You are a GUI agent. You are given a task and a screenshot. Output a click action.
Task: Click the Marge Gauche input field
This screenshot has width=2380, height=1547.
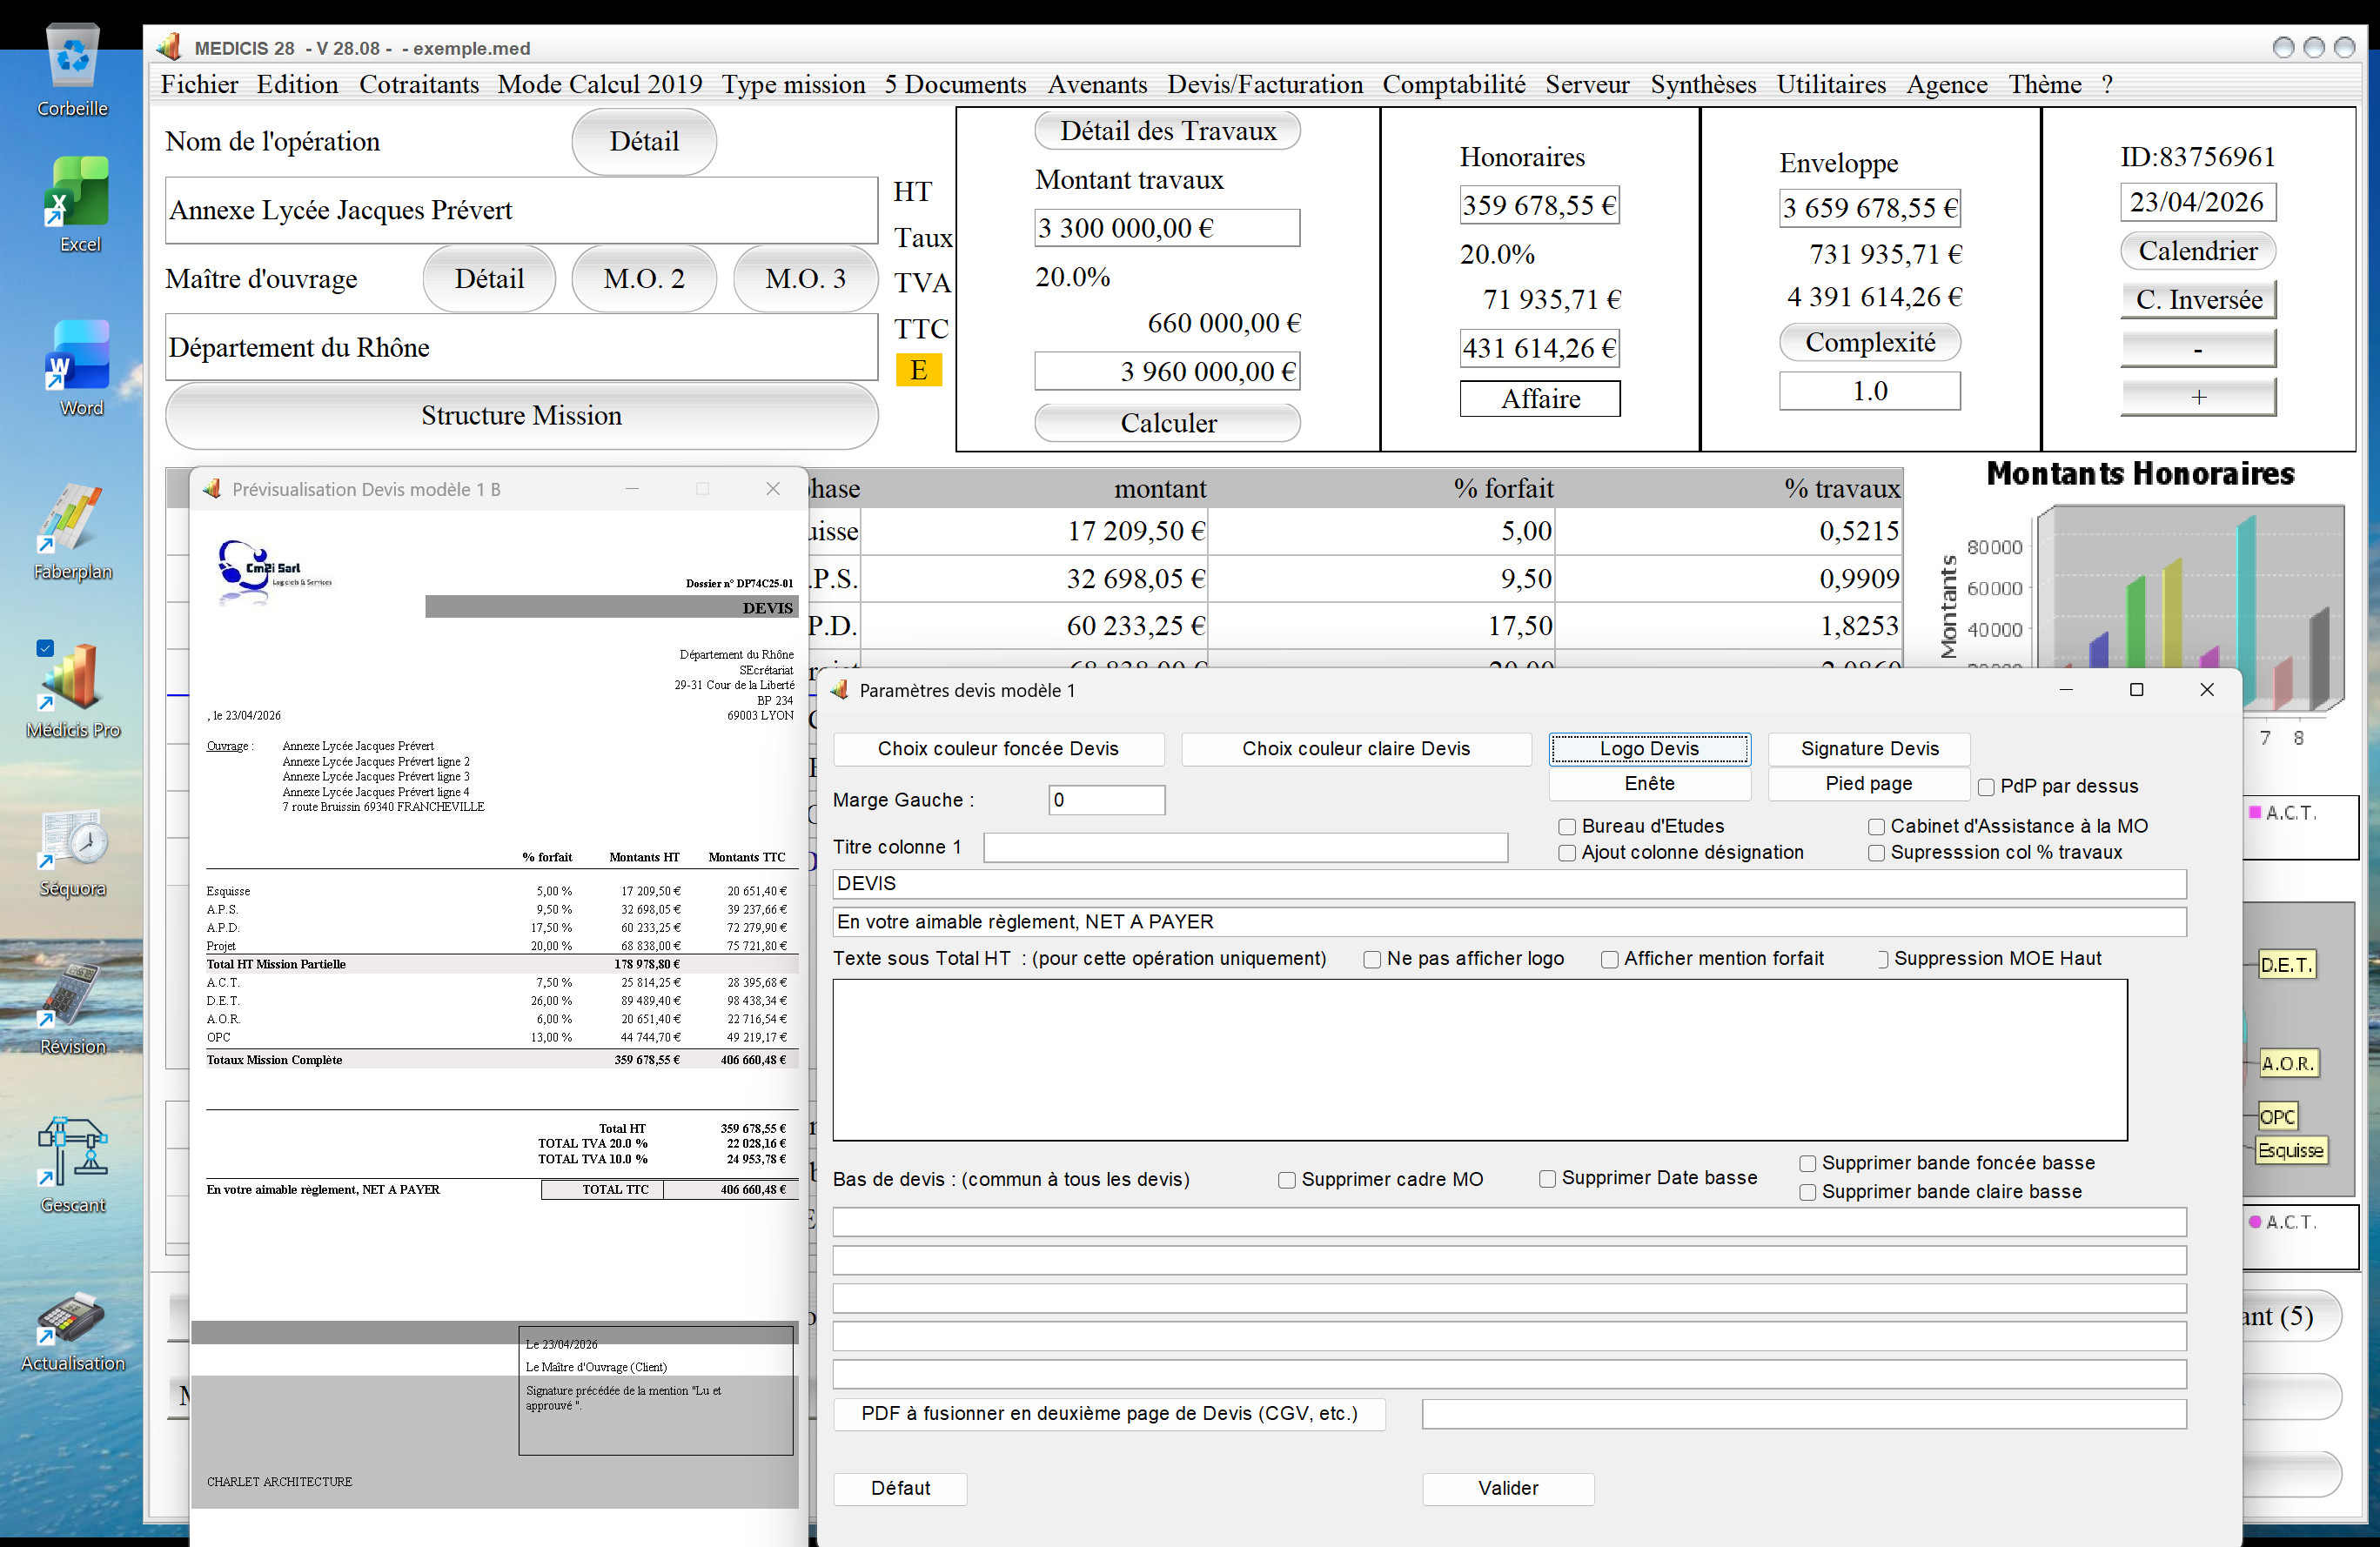point(1106,800)
